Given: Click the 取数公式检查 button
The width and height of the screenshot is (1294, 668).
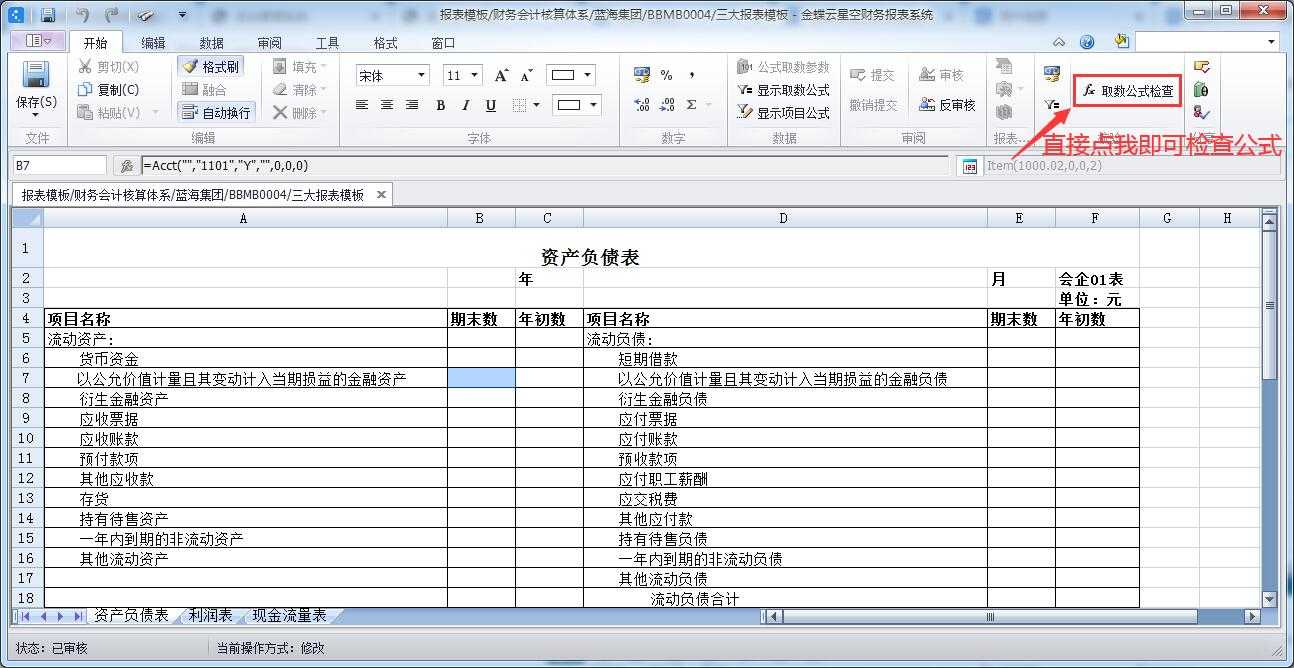Looking at the screenshot, I should (x=1128, y=91).
